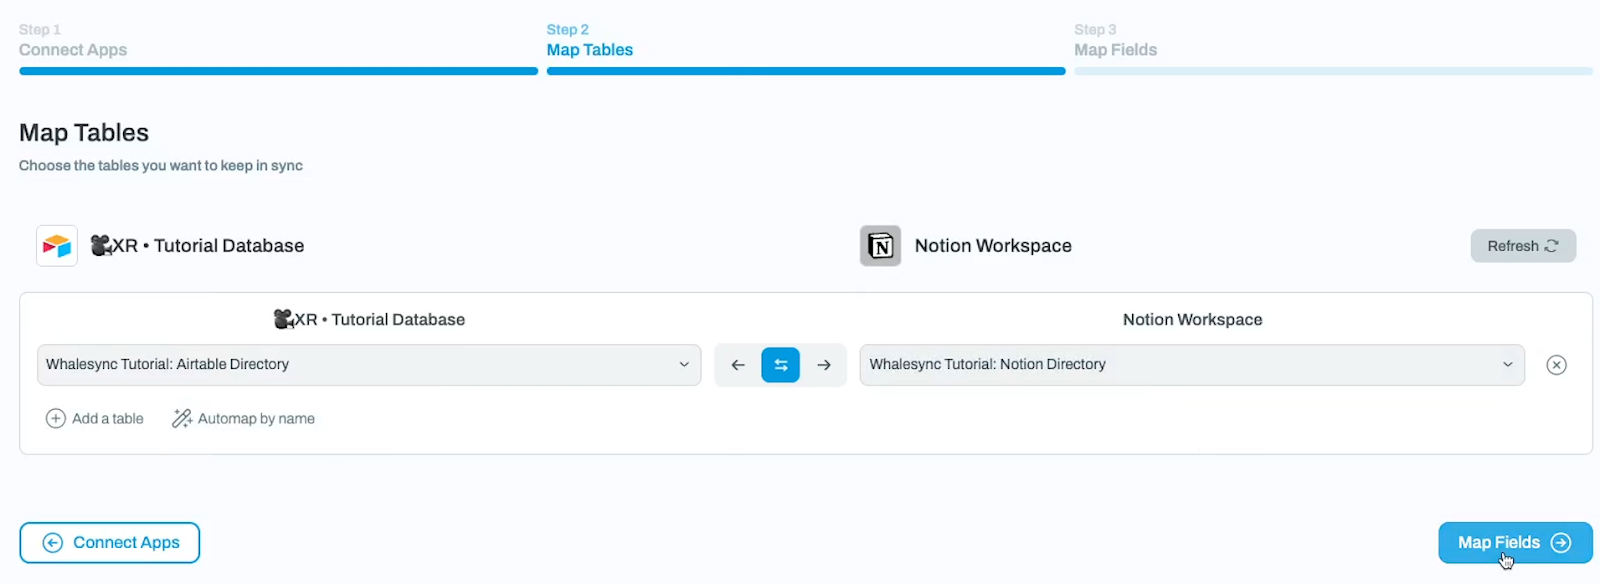Click the 'Notion Workspace' column header

(x=1192, y=320)
